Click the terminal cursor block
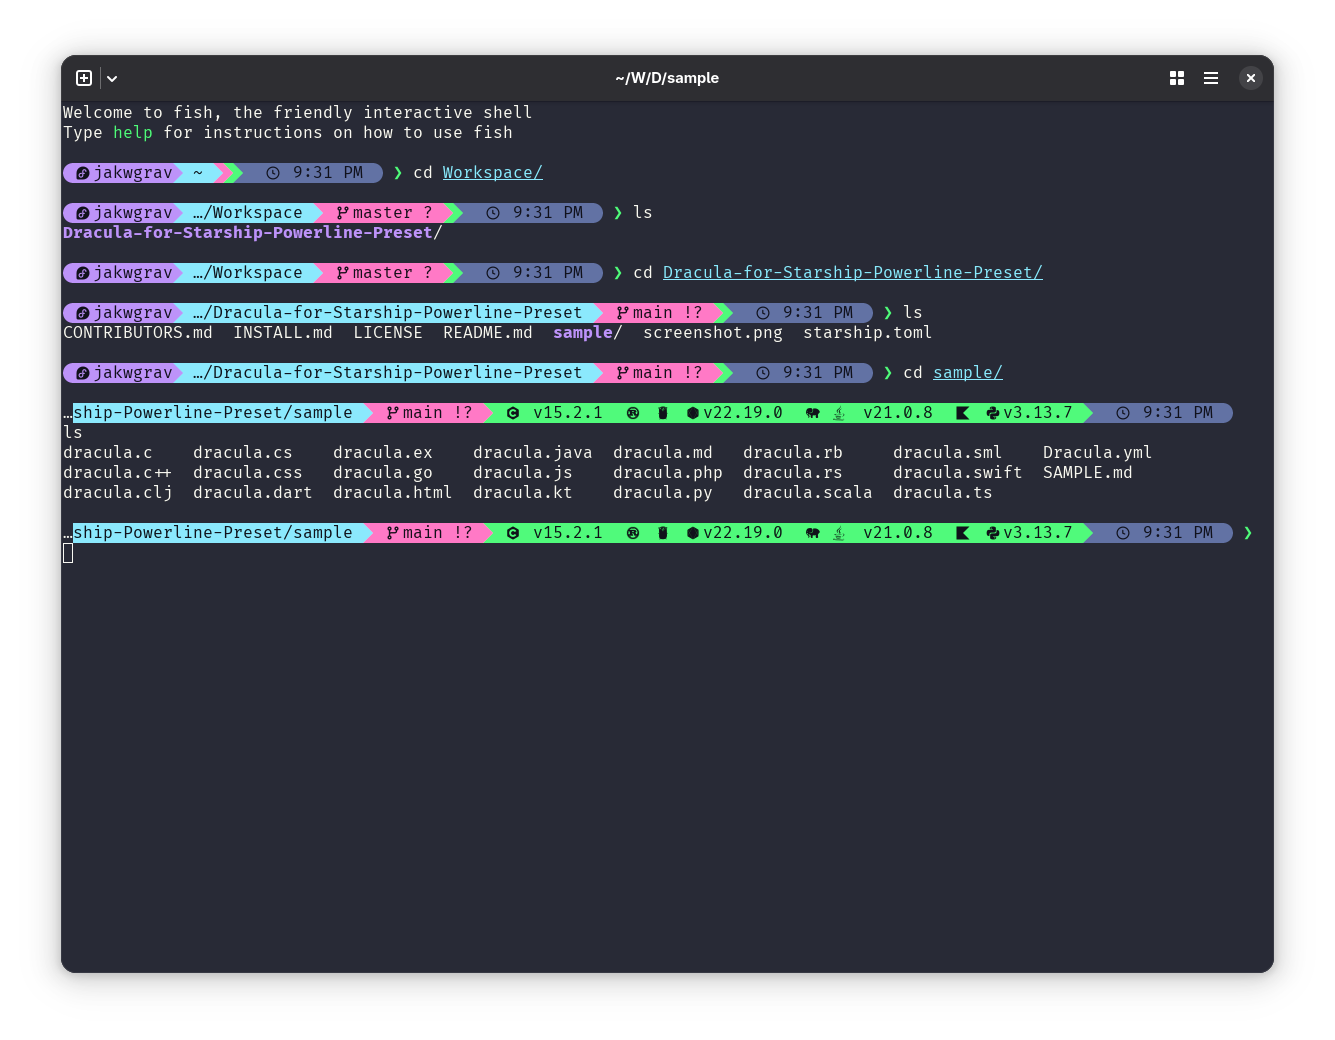Screen dimensions: 1335x1040 [68, 553]
